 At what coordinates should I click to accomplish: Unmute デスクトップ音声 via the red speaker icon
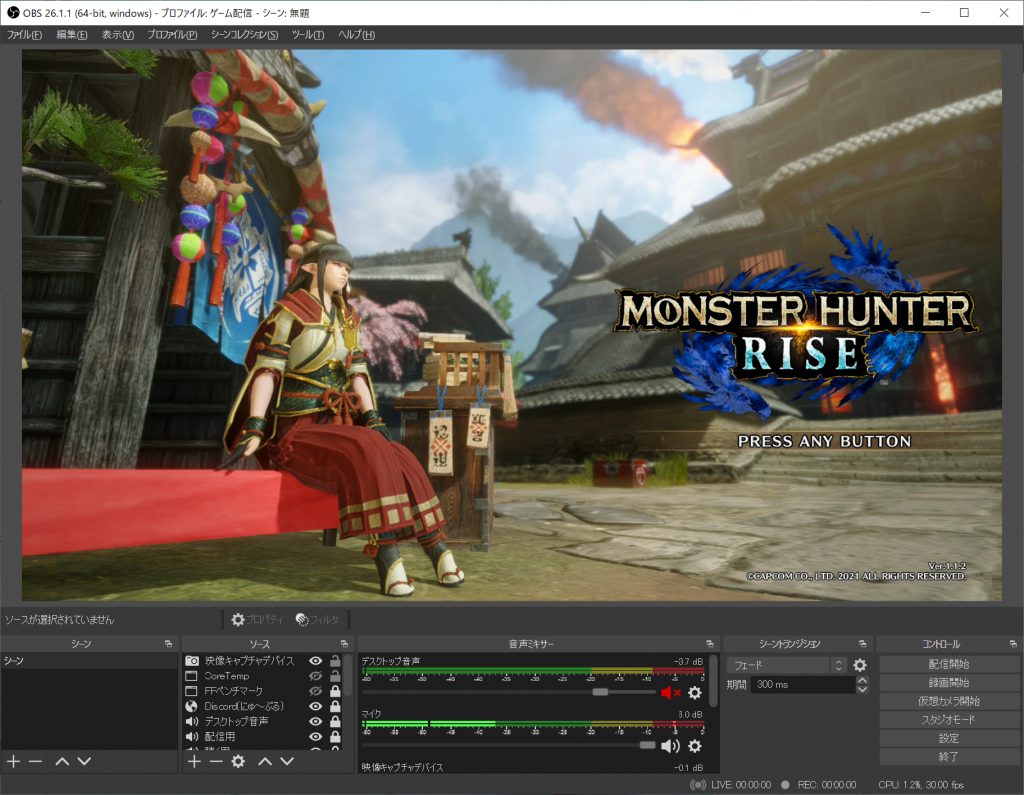(671, 692)
